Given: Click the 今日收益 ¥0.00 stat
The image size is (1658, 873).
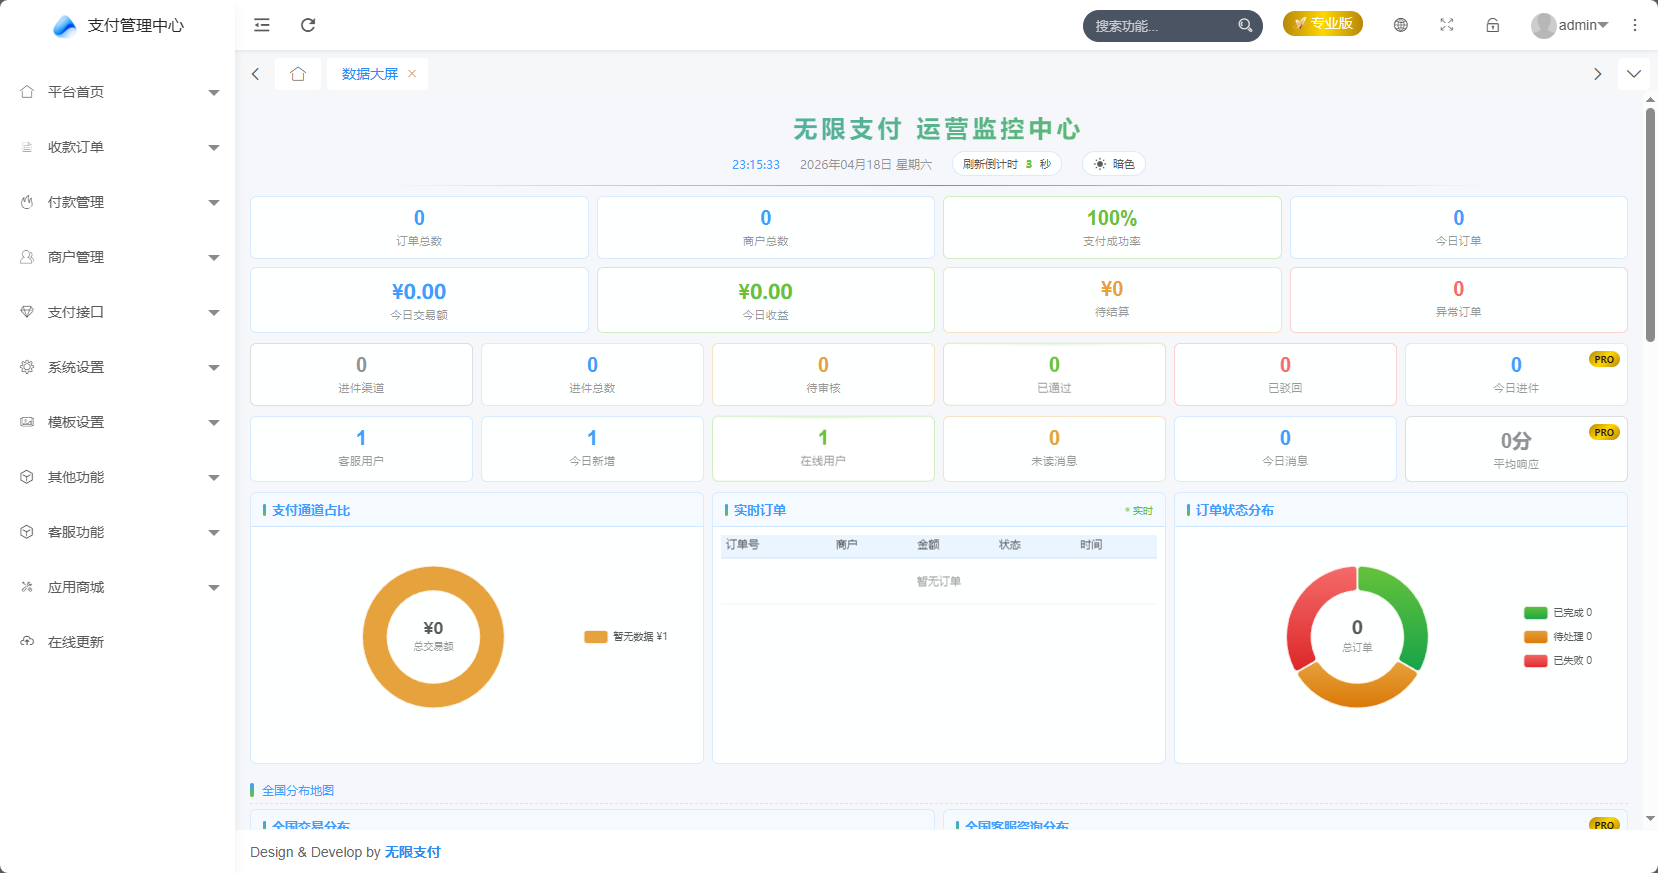Looking at the screenshot, I should click(766, 300).
